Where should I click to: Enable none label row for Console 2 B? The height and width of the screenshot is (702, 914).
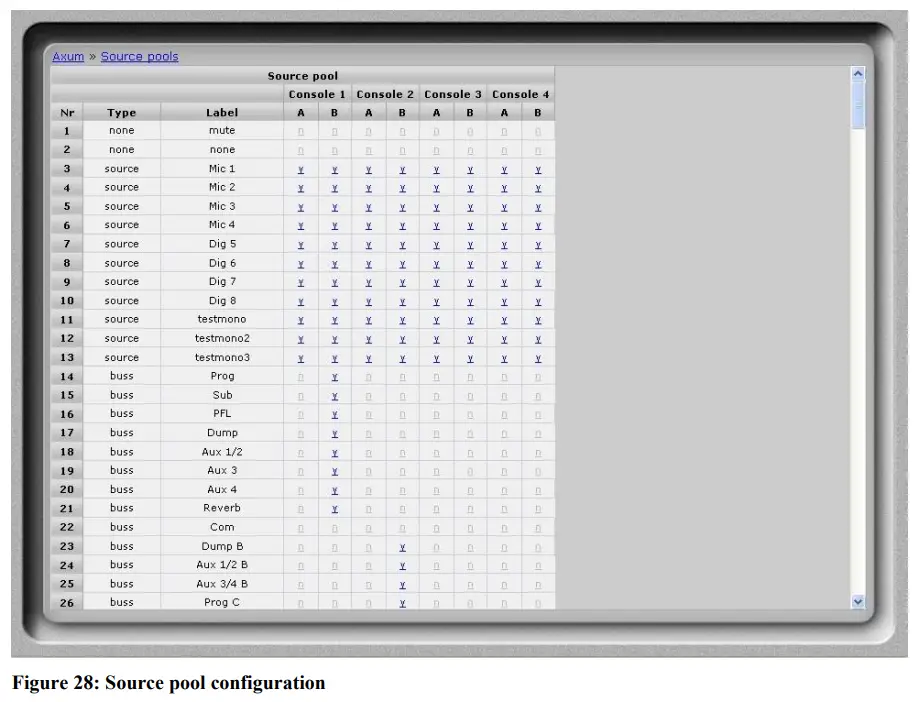[x=402, y=151]
